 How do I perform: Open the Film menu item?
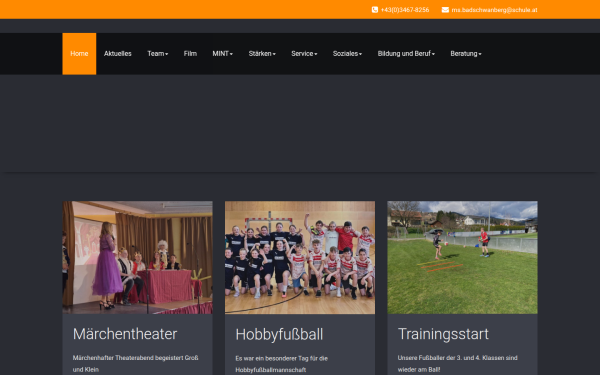pyautogui.click(x=190, y=54)
